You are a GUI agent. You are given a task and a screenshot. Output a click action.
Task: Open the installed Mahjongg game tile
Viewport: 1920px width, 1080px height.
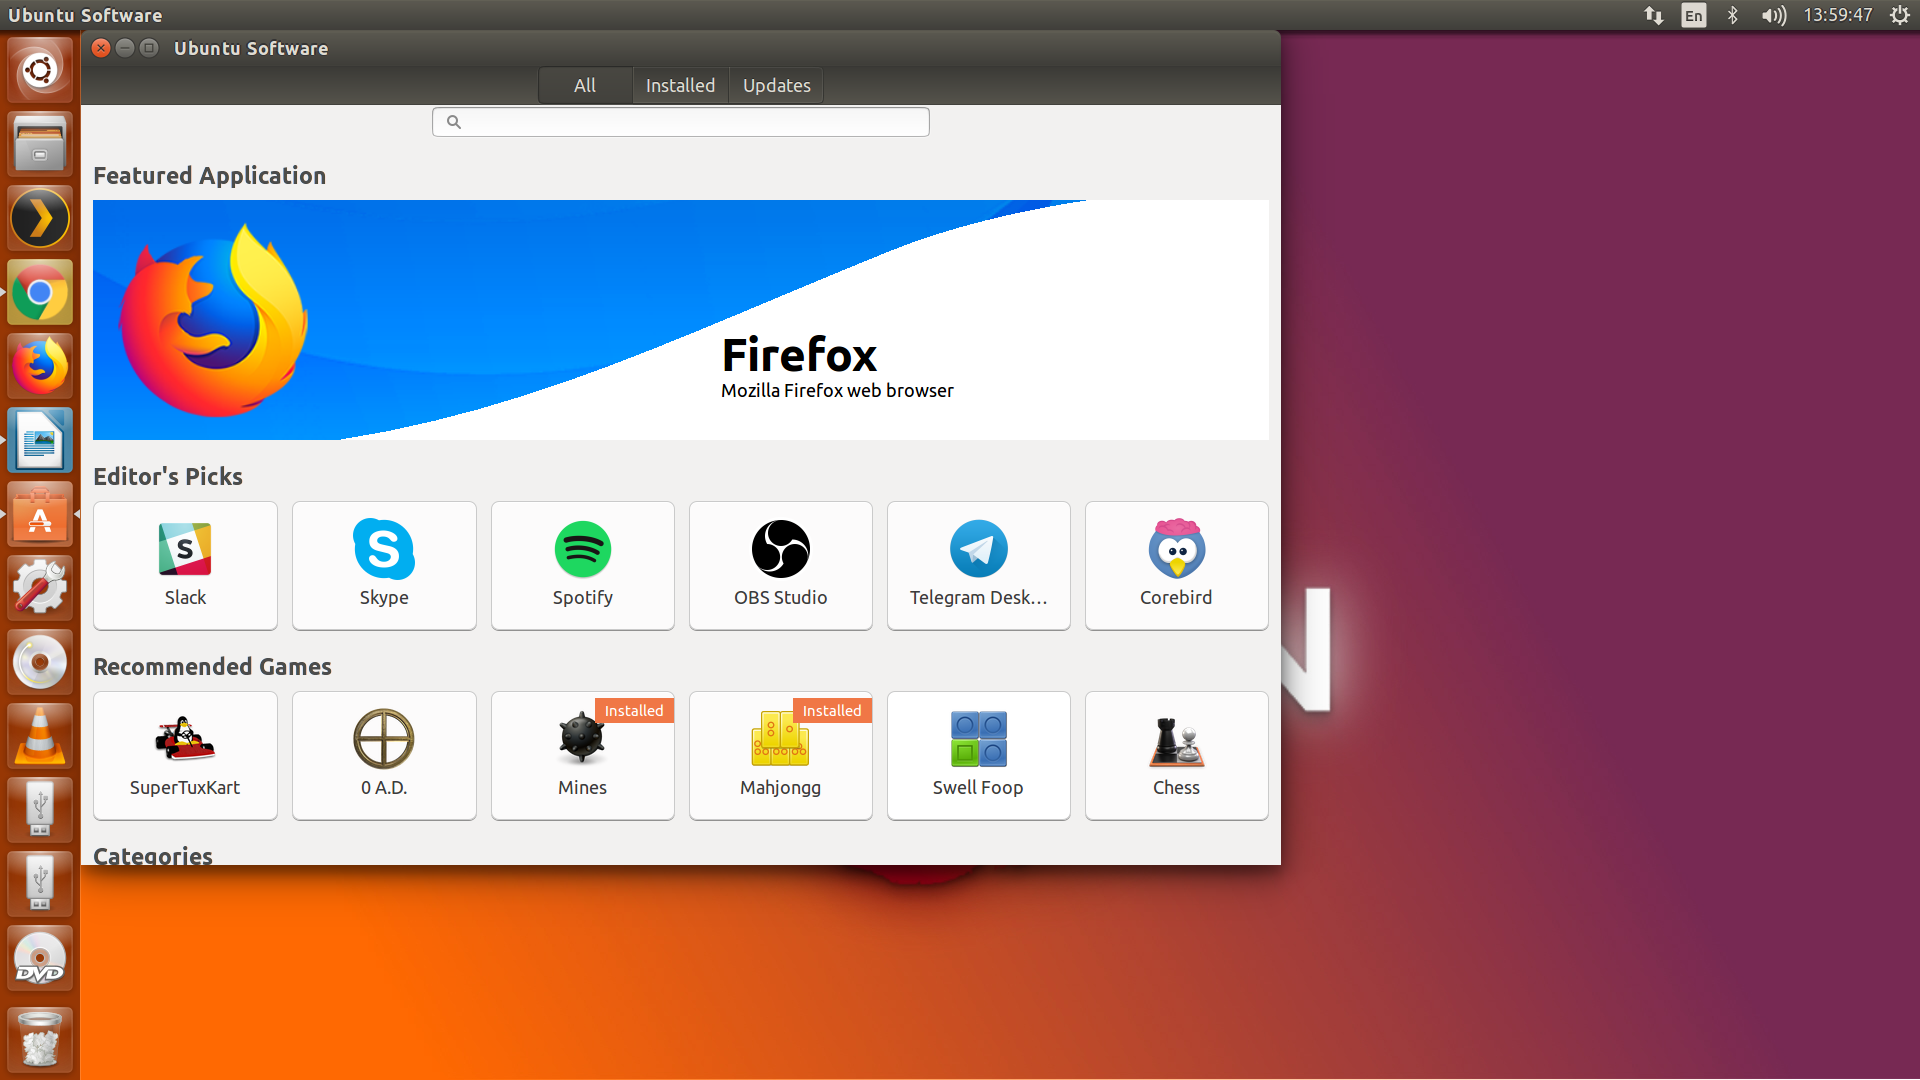pyautogui.click(x=780, y=756)
